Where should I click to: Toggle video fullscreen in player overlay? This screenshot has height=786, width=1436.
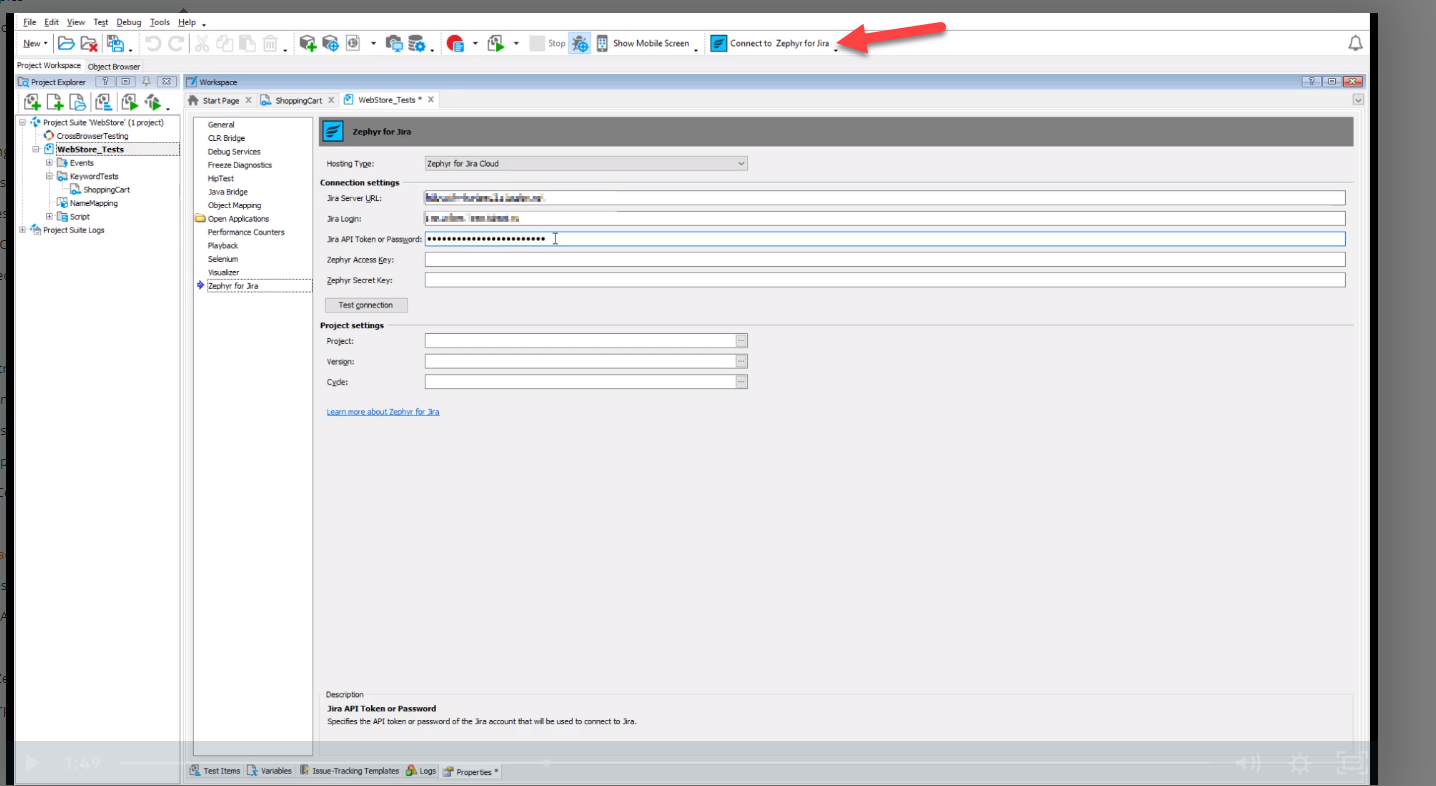pyautogui.click(x=1351, y=763)
